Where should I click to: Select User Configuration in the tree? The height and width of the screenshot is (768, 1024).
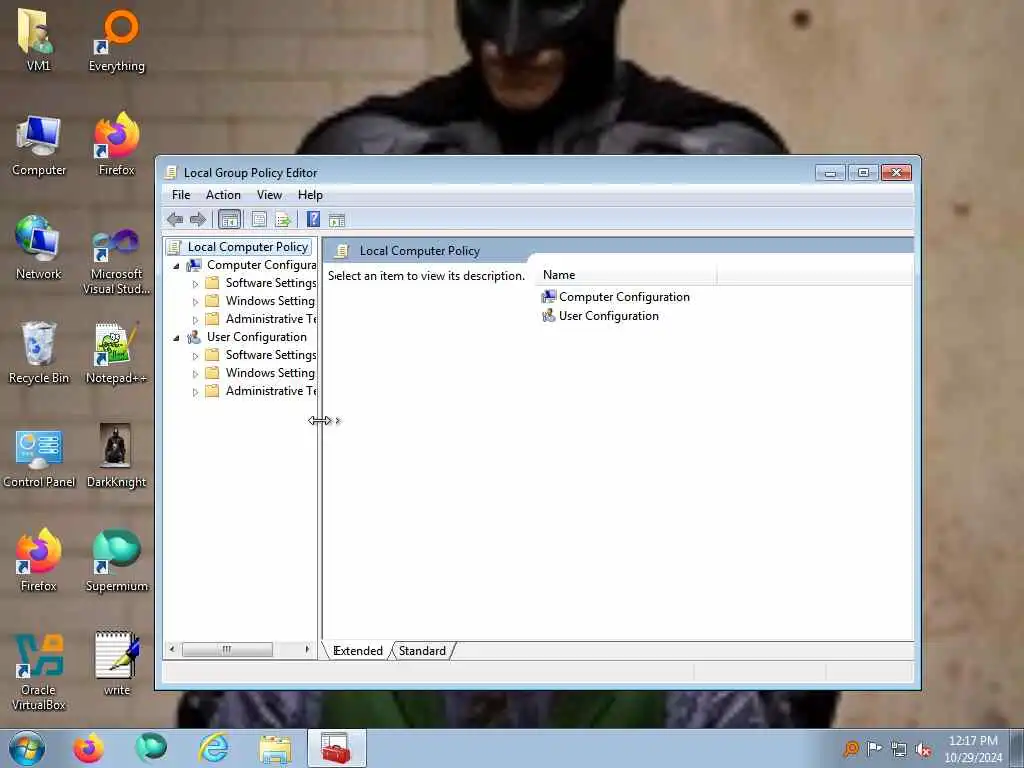[257, 336]
